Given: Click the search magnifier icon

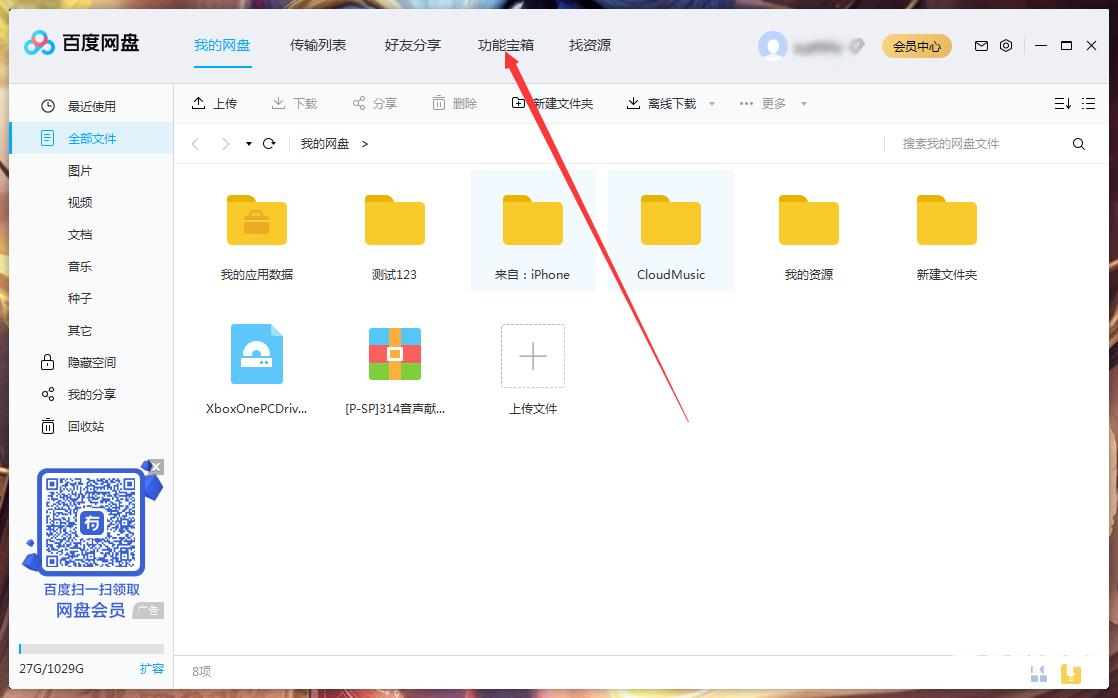Looking at the screenshot, I should (1079, 144).
